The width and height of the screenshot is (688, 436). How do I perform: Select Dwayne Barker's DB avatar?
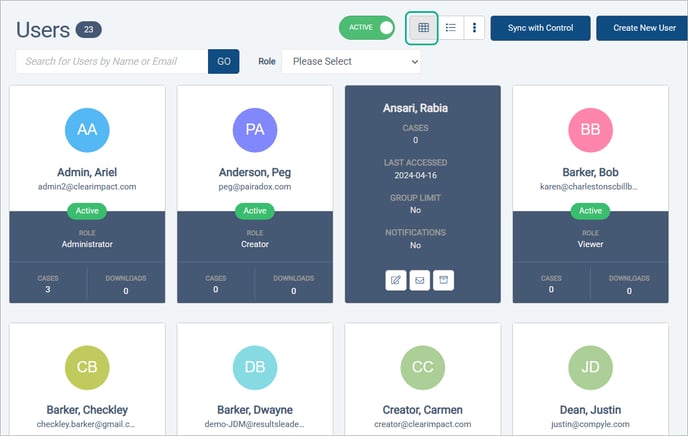click(255, 367)
